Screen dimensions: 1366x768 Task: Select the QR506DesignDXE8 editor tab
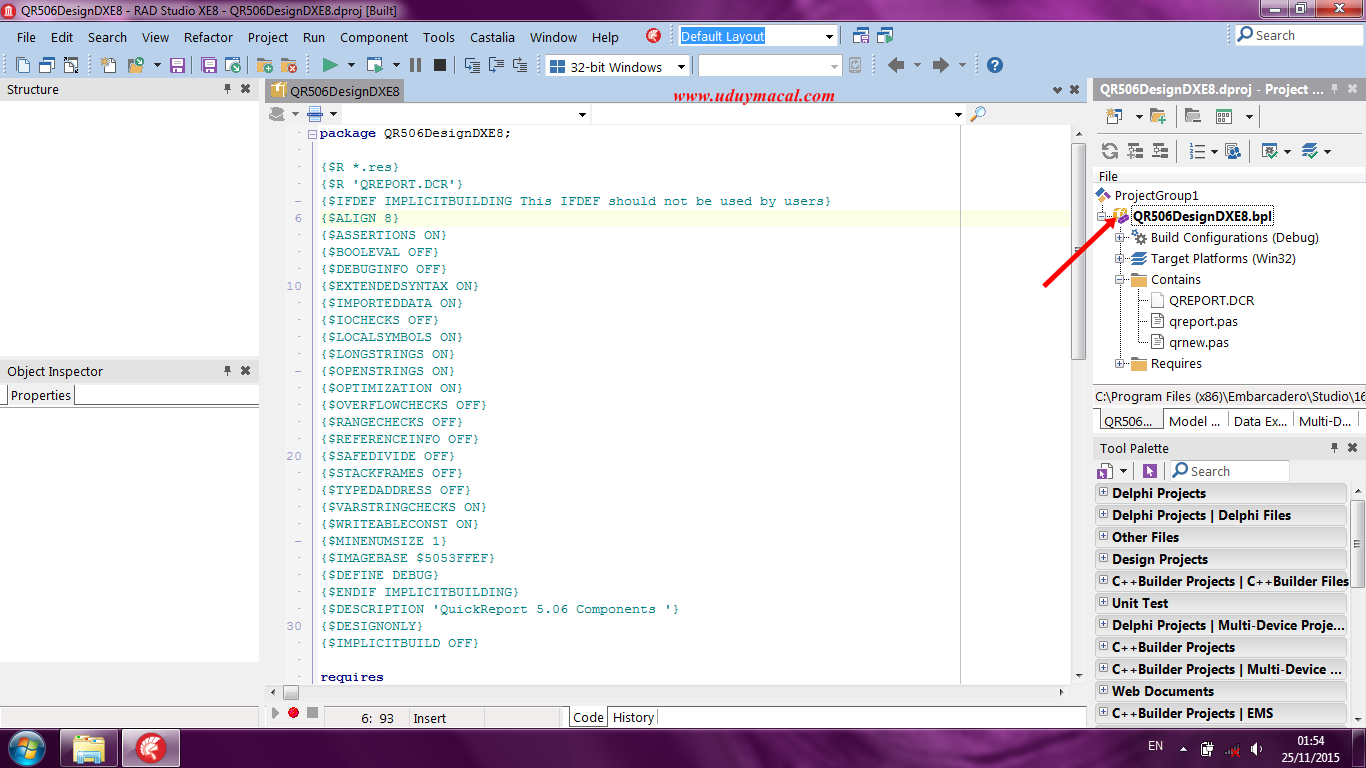tap(336, 91)
